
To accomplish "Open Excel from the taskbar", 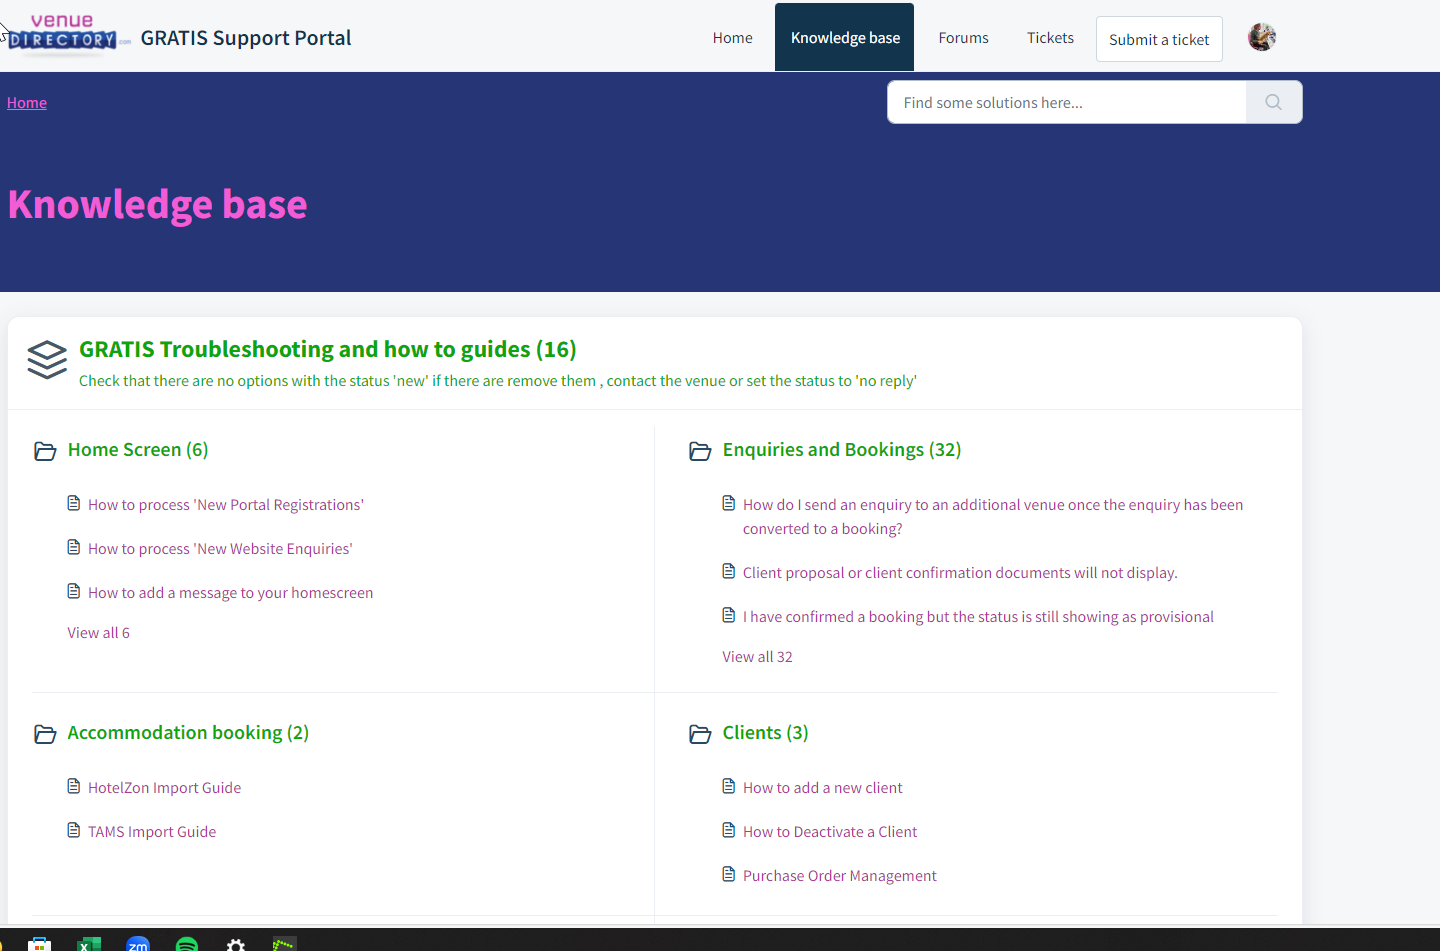I will point(89,944).
